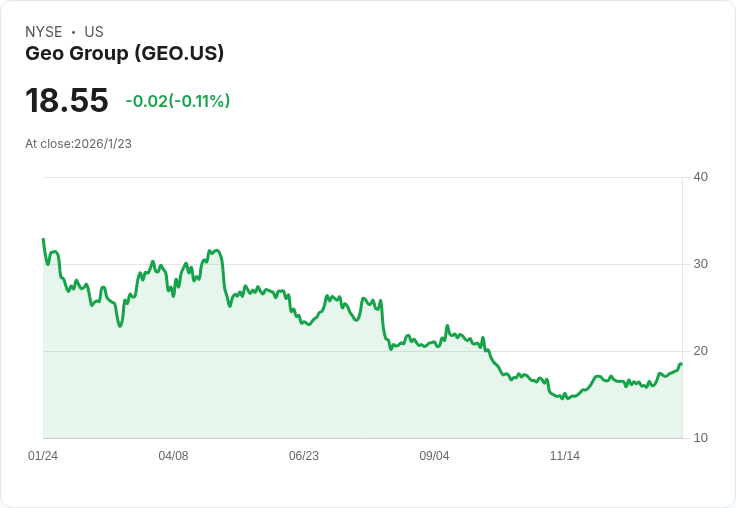736x508 pixels.
Task: Click the -0.02(-0.11%) price change
Action: coord(178,101)
